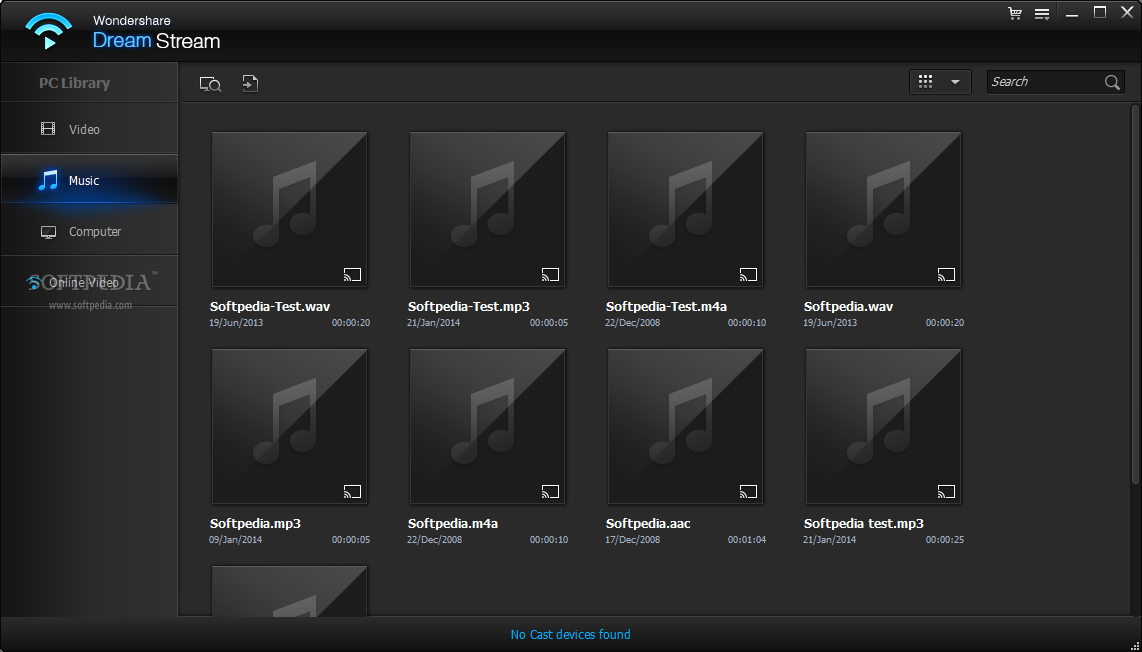Open the Online Video section
This screenshot has height=652, width=1142.
89,282
